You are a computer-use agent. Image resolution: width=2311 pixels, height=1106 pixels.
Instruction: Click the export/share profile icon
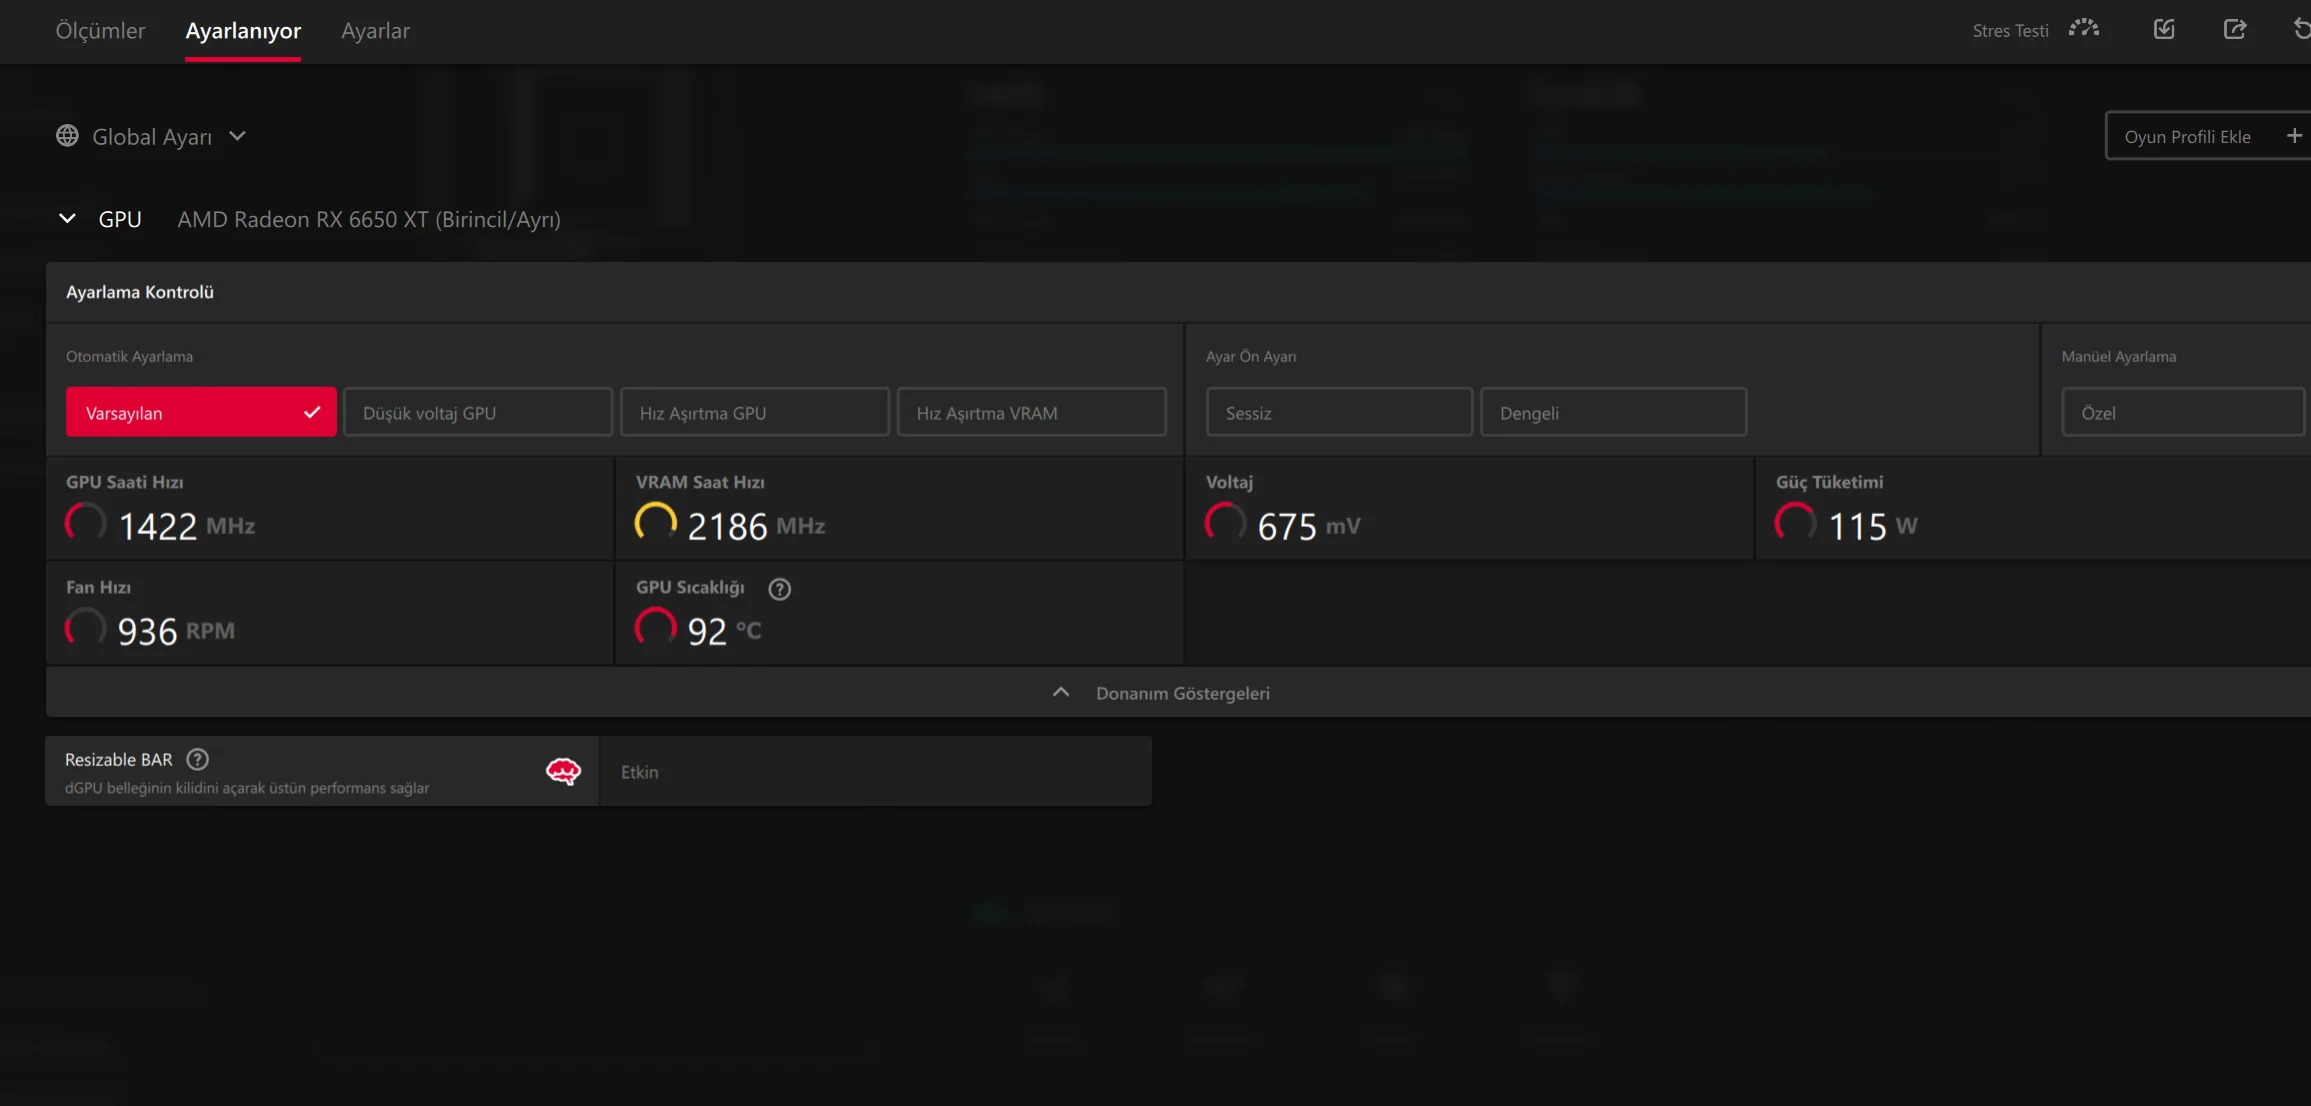coord(2235,29)
